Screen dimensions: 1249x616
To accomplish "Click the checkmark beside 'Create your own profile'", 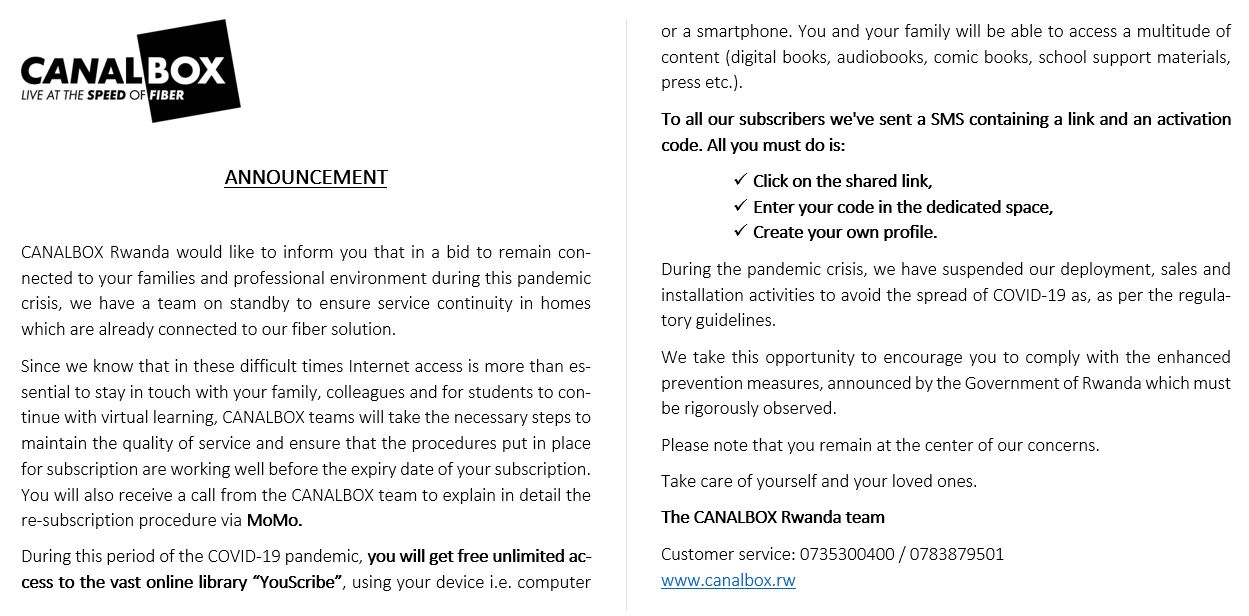I will tap(740, 231).
